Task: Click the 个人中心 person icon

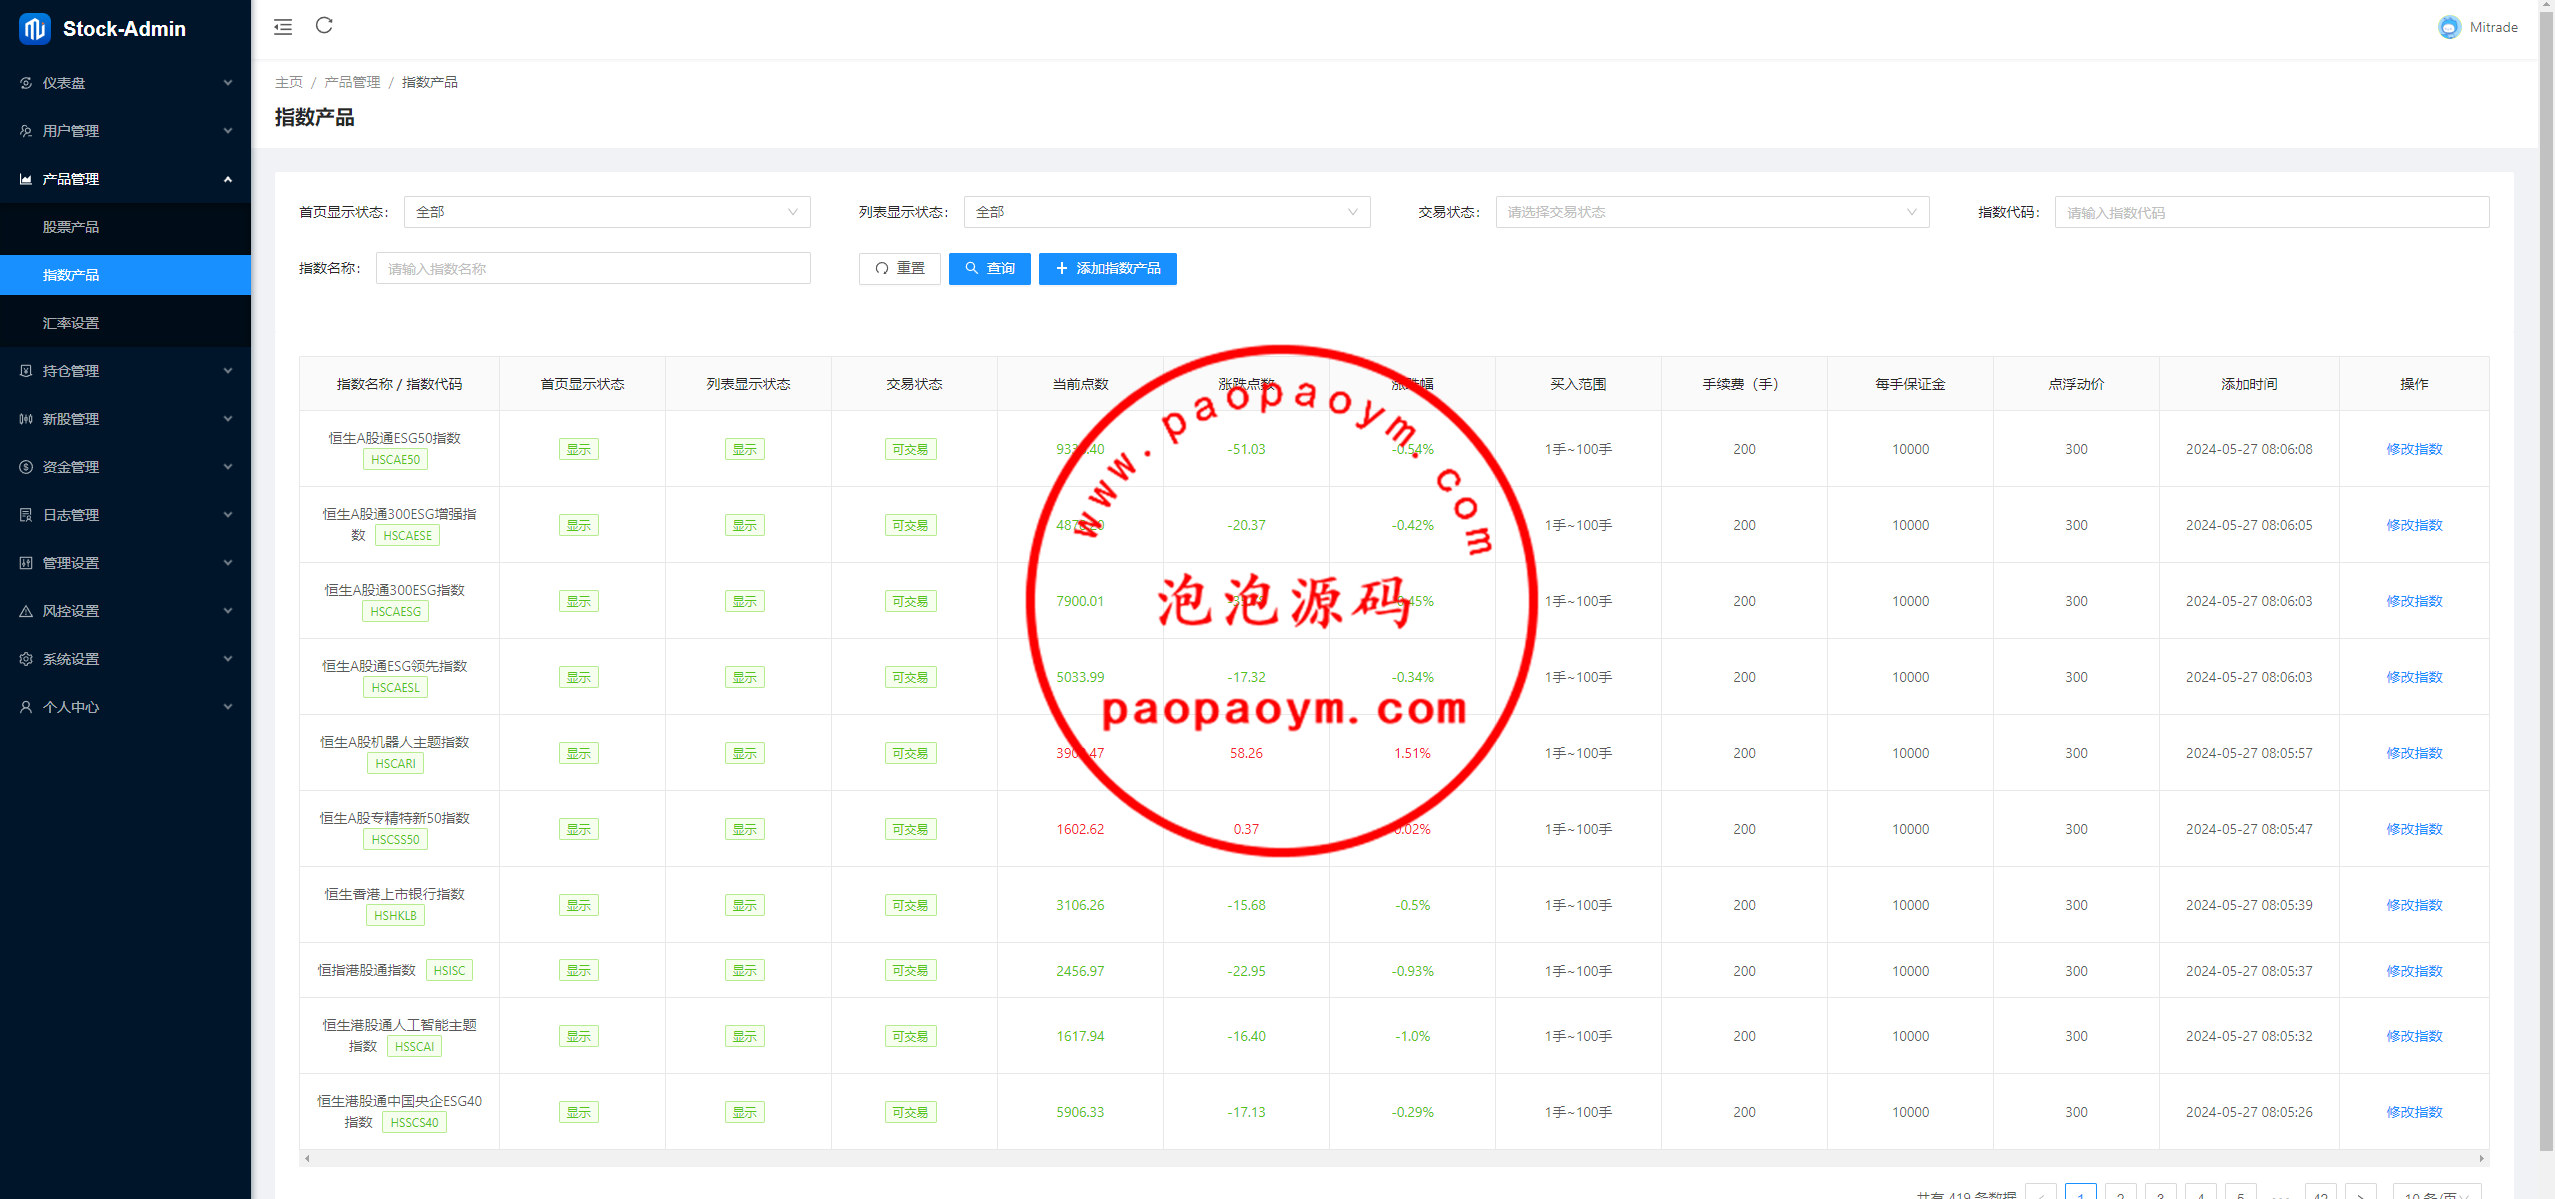Action: click(26, 707)
